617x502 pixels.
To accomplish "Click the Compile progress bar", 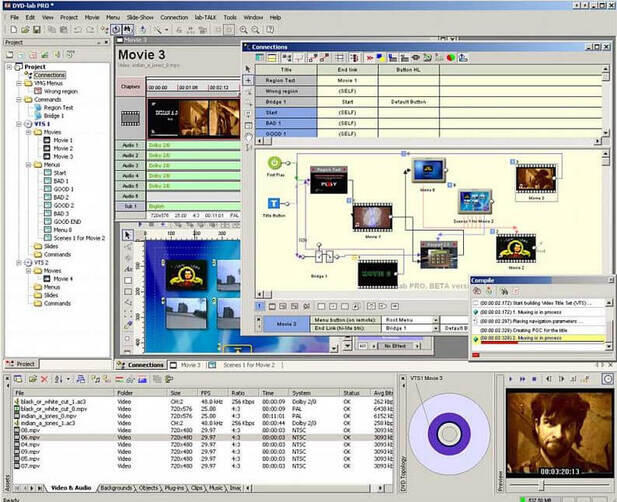I will tap(542, 343).
